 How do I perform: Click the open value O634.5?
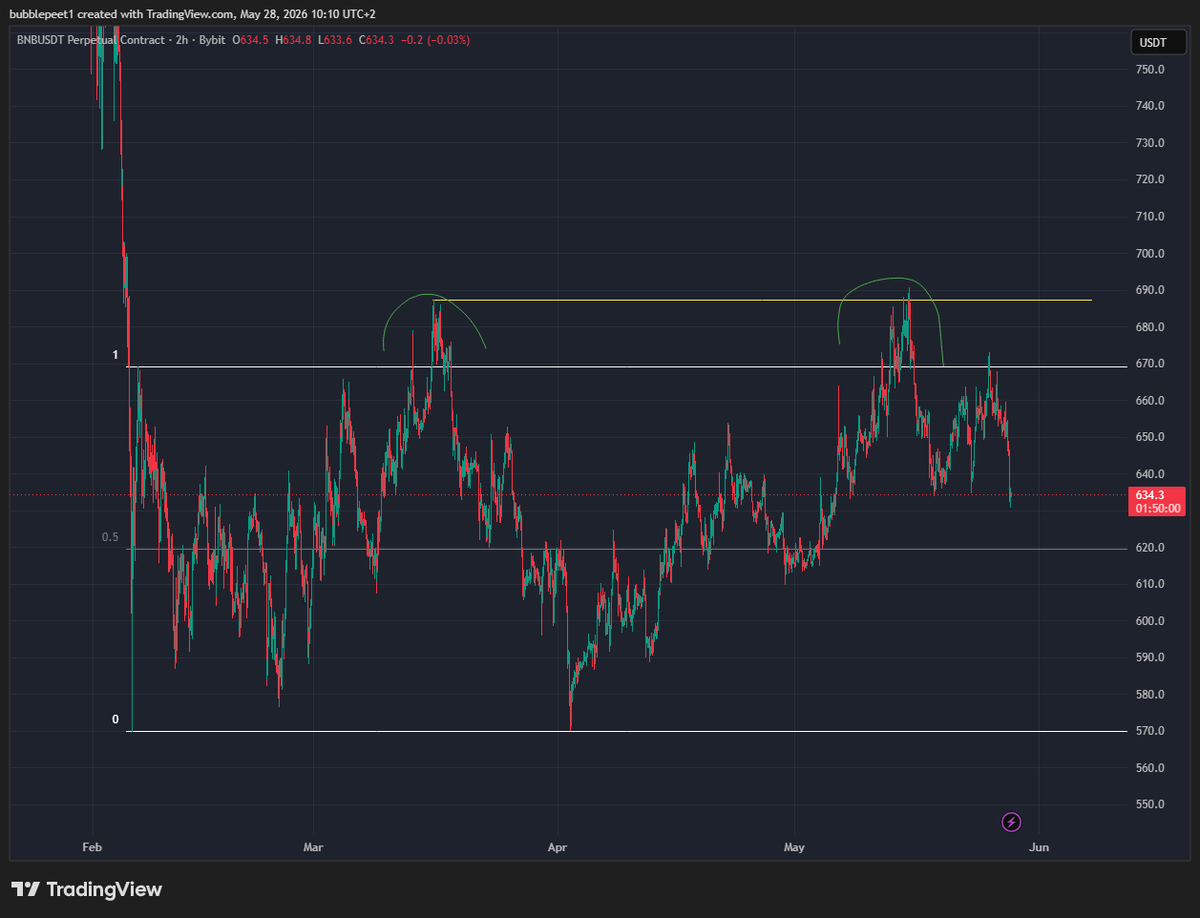pos(251,40)
